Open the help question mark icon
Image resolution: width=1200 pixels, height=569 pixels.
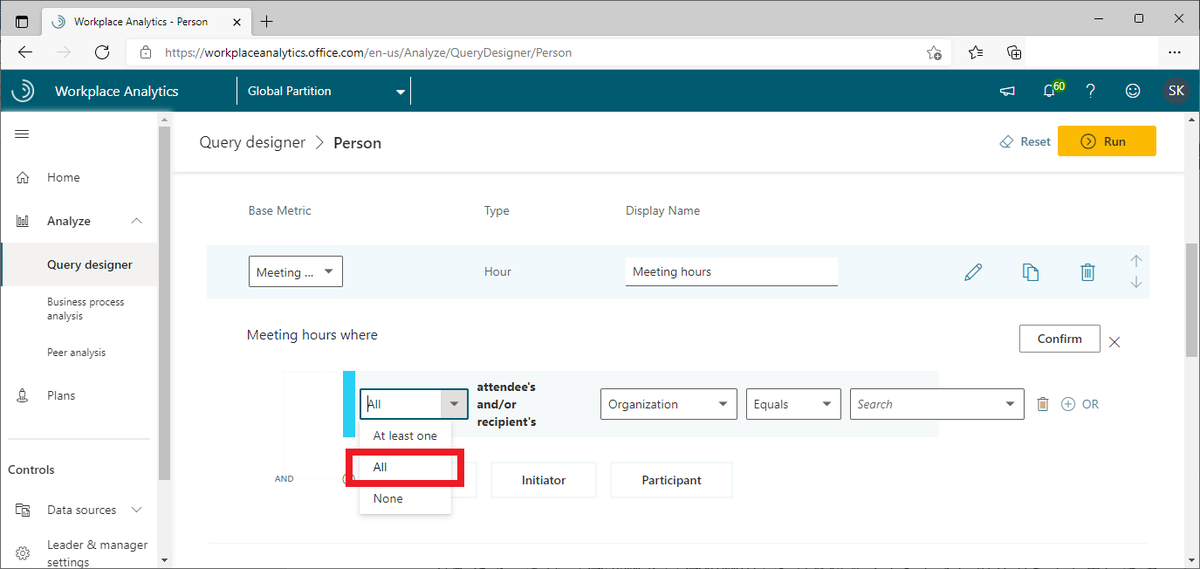[x=1091, y=91]
